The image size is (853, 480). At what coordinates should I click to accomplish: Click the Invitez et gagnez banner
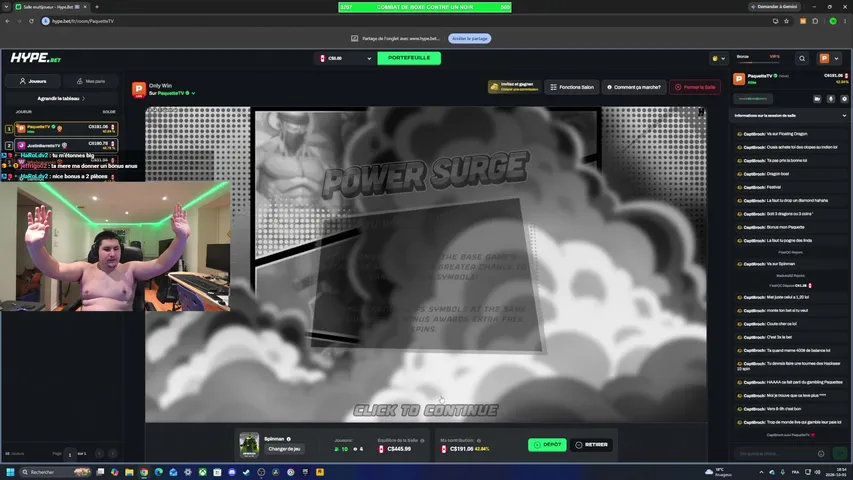tap(514, 87)
